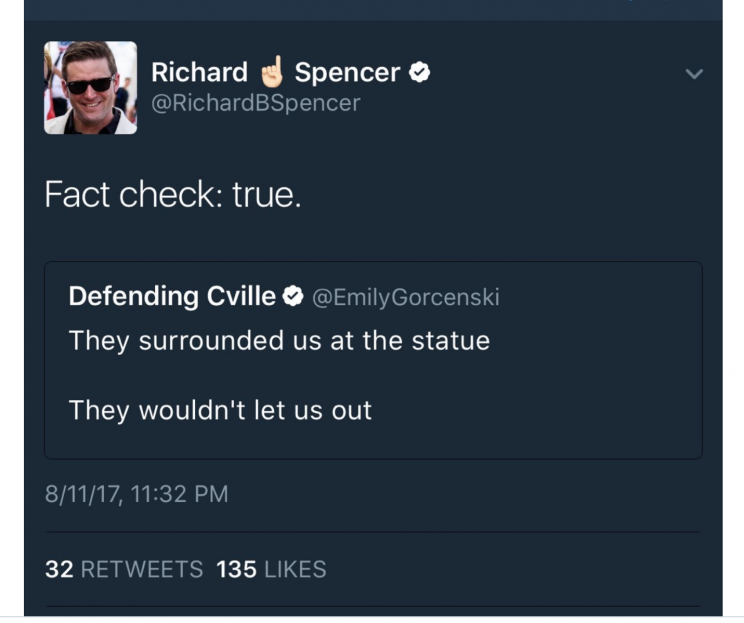744x623 pixels.
Task: Click the word "Richard" in display name
Action: click(199, 72)
